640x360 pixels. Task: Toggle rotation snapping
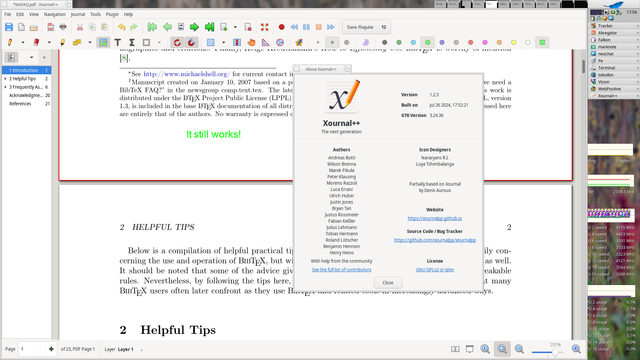(177, 42)
